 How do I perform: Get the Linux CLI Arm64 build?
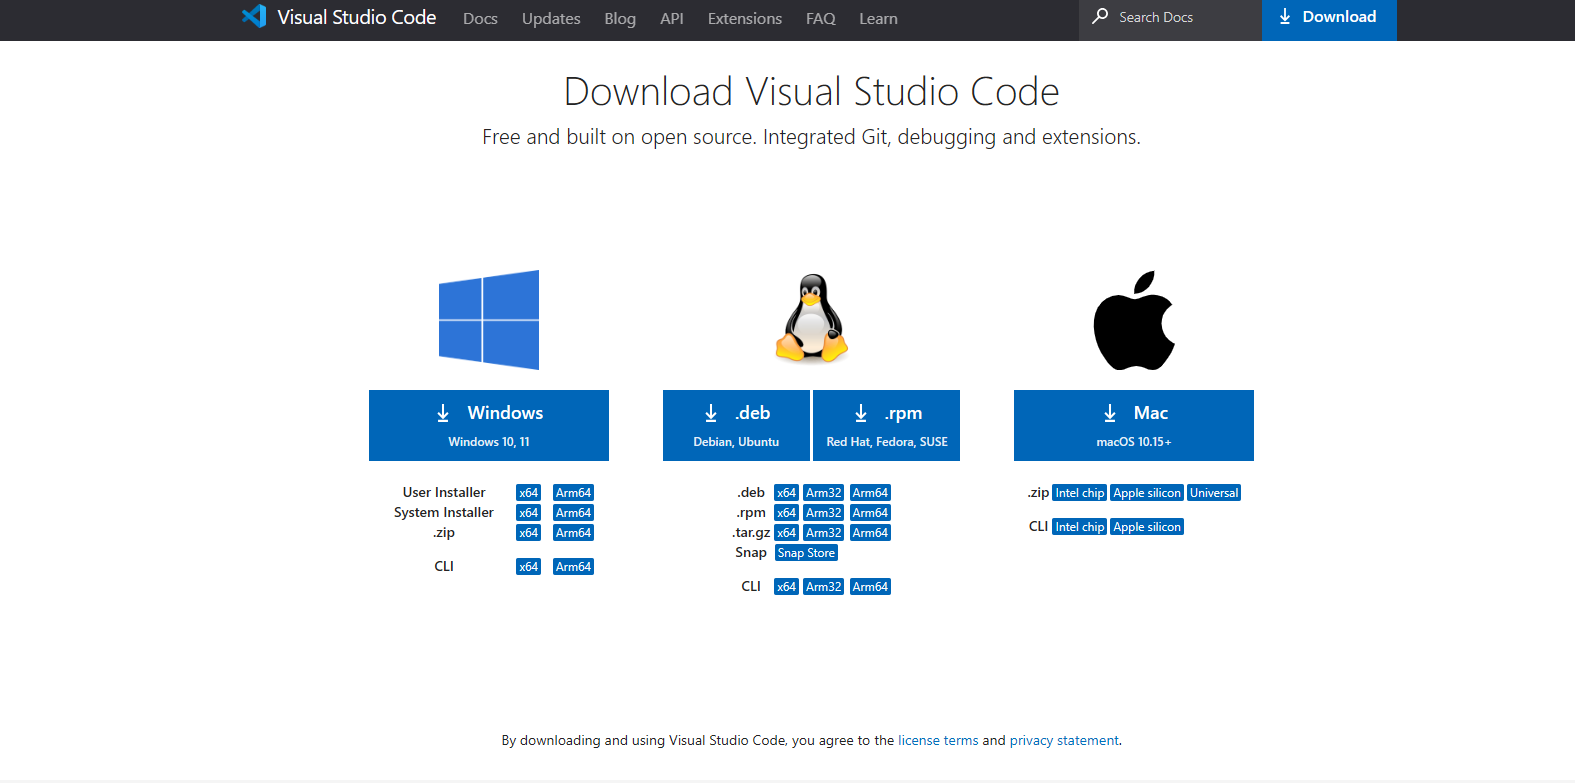(x=870, y=587)
